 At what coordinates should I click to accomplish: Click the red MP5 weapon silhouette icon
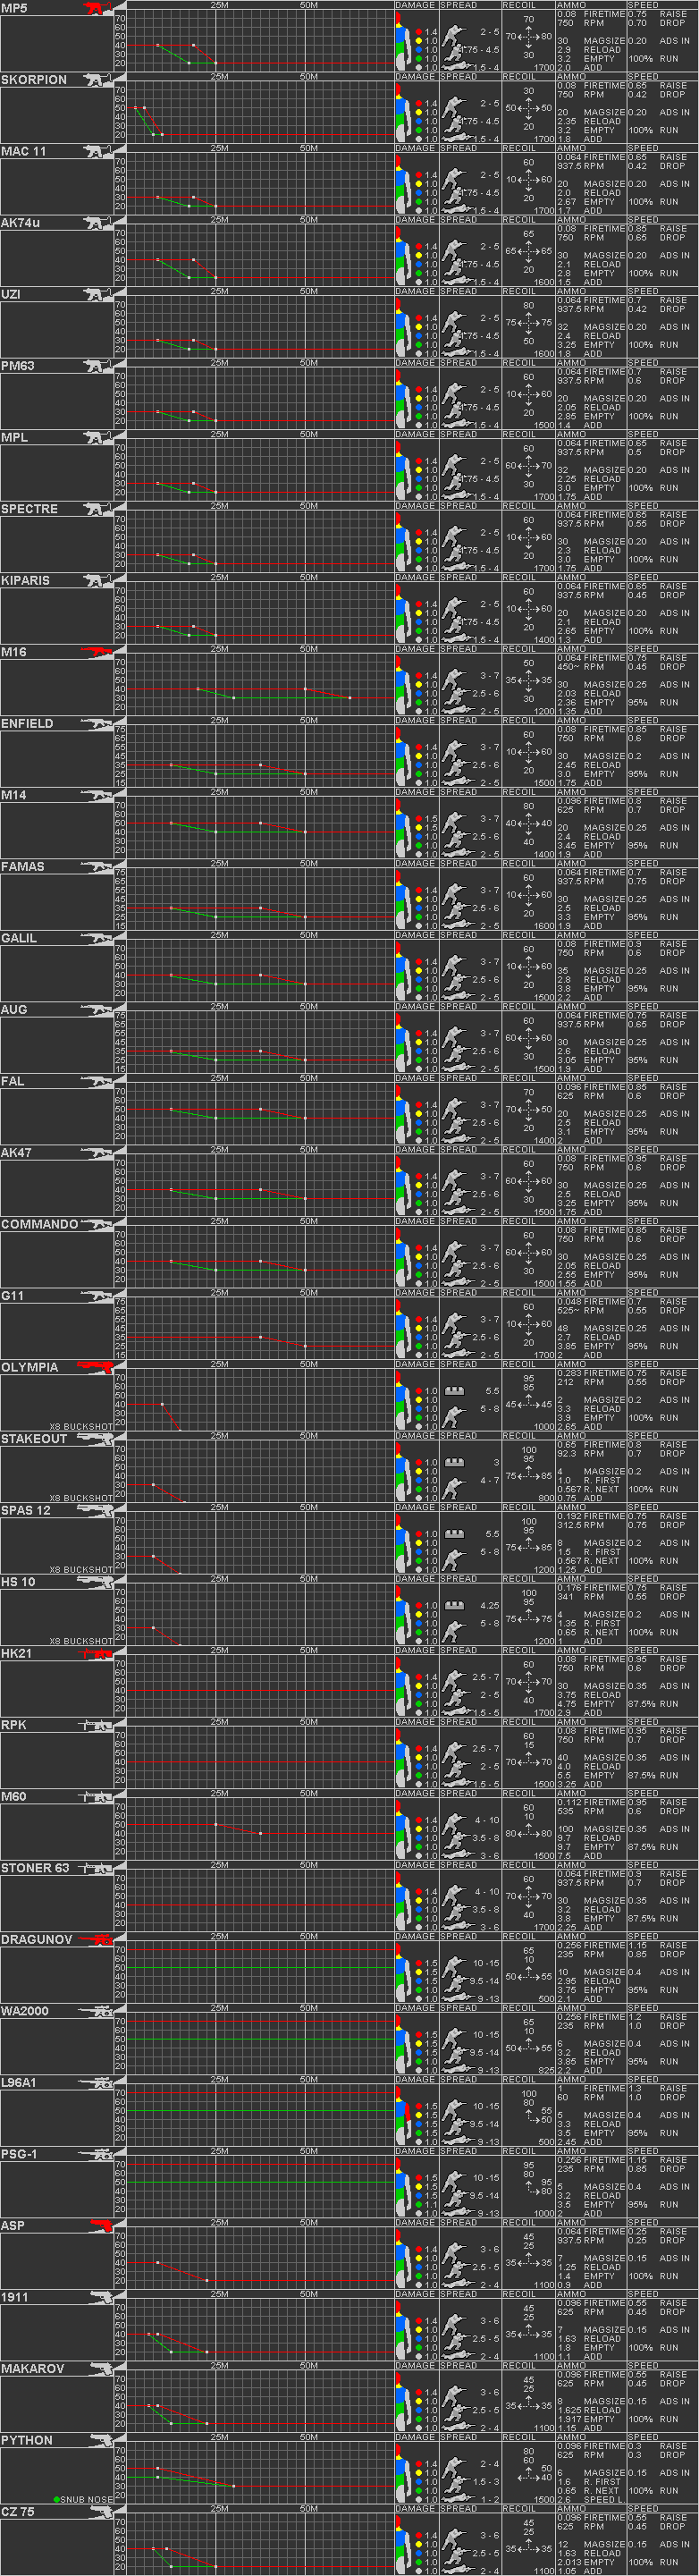(x=97, y=8)
